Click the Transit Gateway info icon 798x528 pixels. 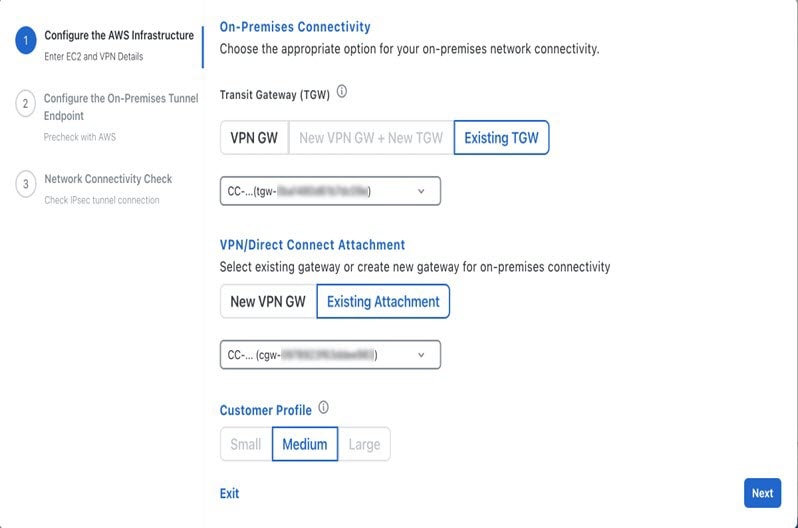(x=342, y=93)
